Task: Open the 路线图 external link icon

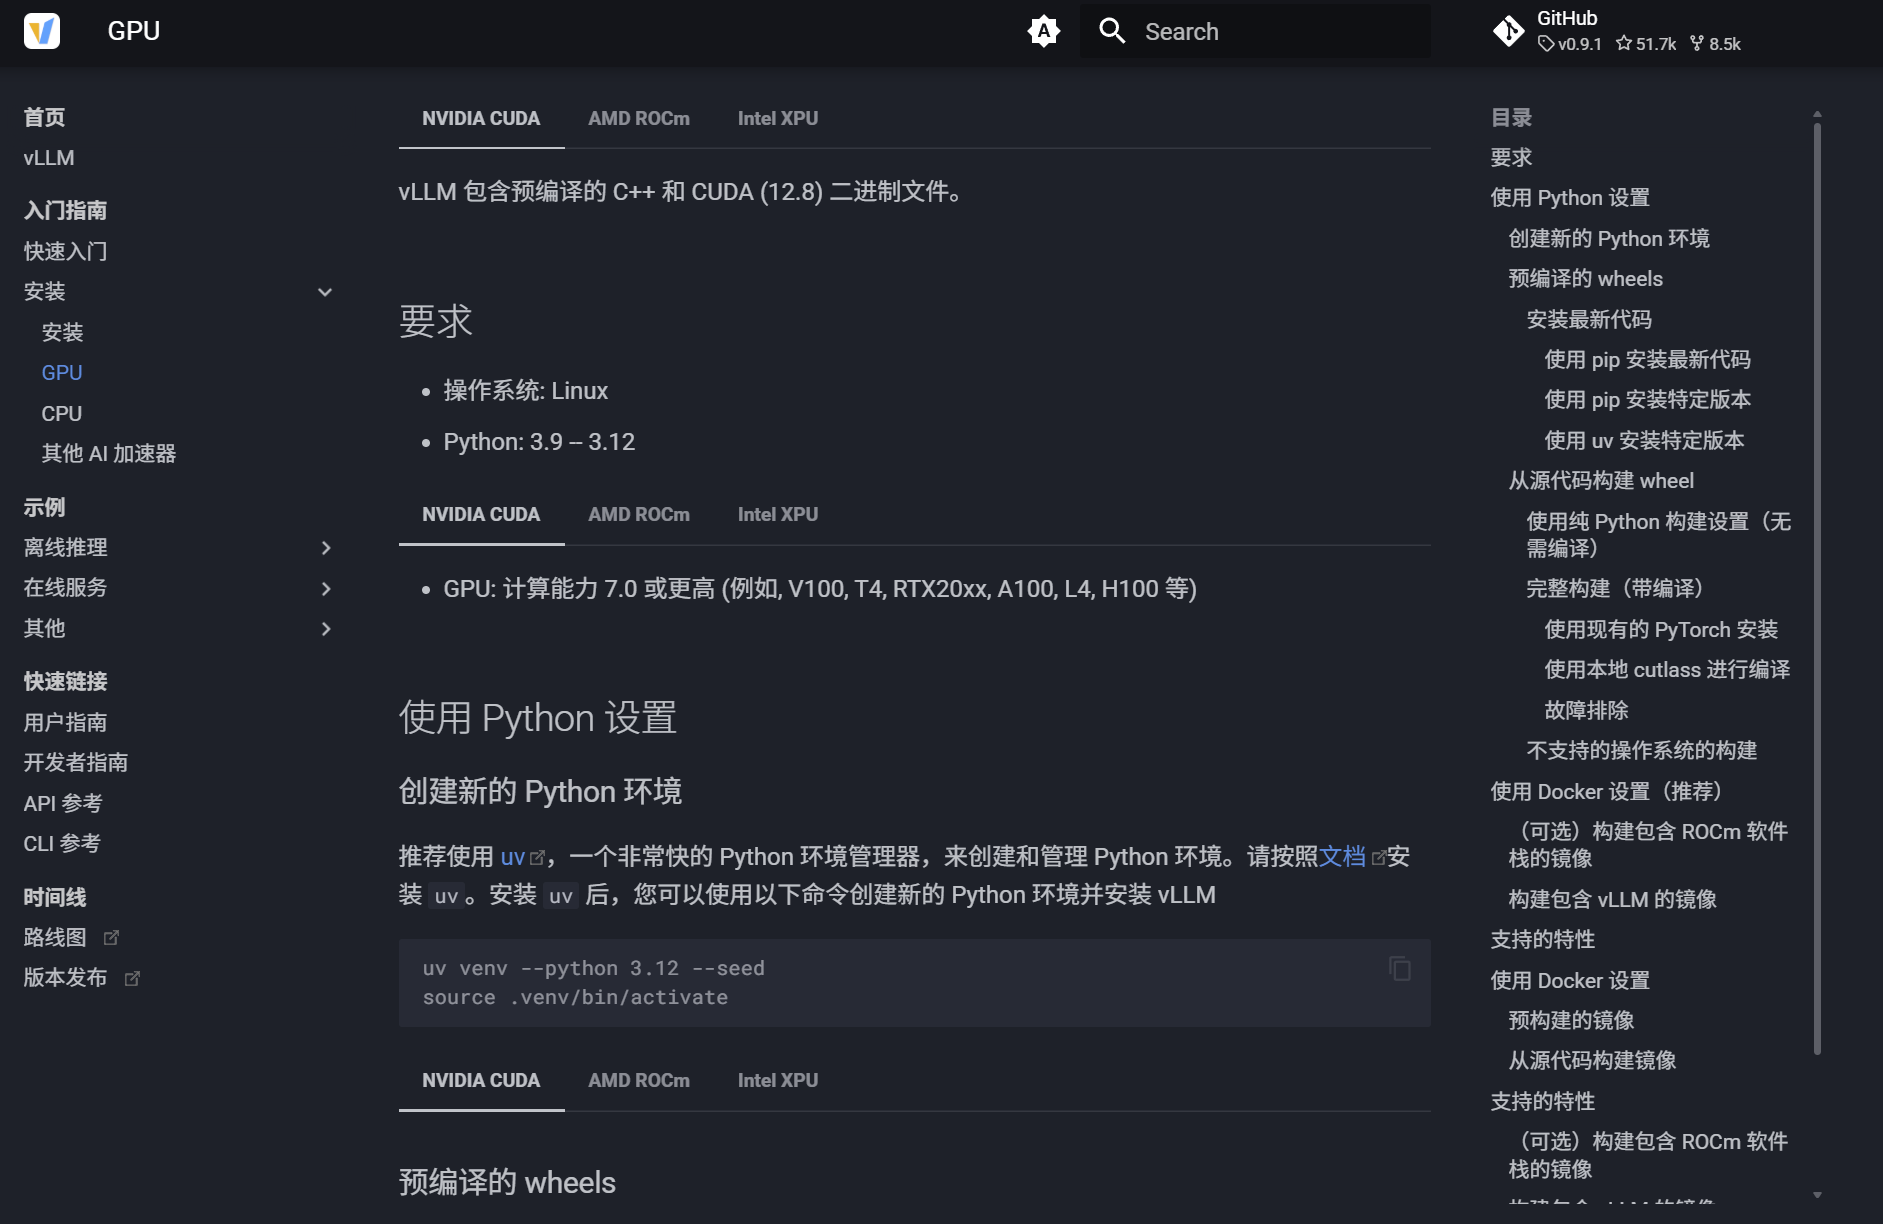Action: click(113, 937)
